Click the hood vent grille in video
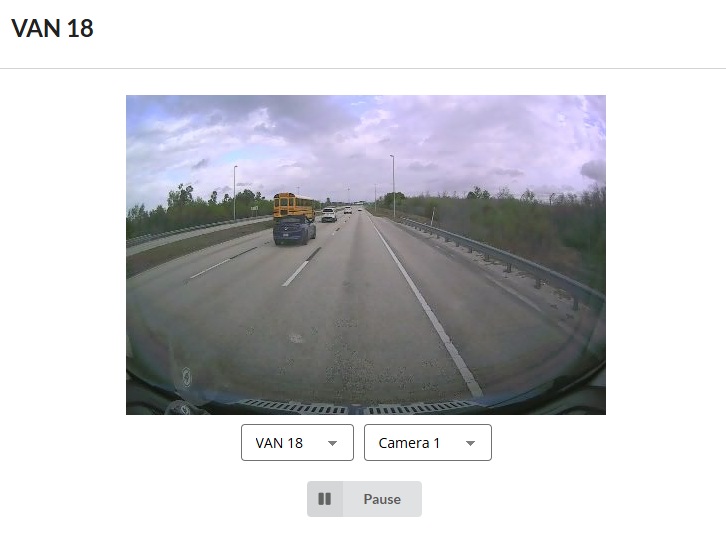Image resolution: width=726 pixels, height=545 pixels. [x=357, y=407]
